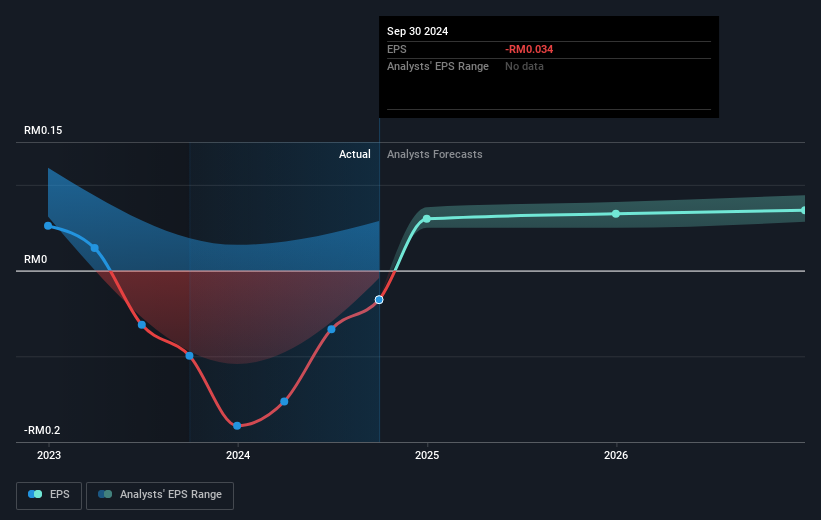This screenshot has width=821, height=520.
Task: Toggle the Analysts' EPS Range legend
Action: point(160,495)
